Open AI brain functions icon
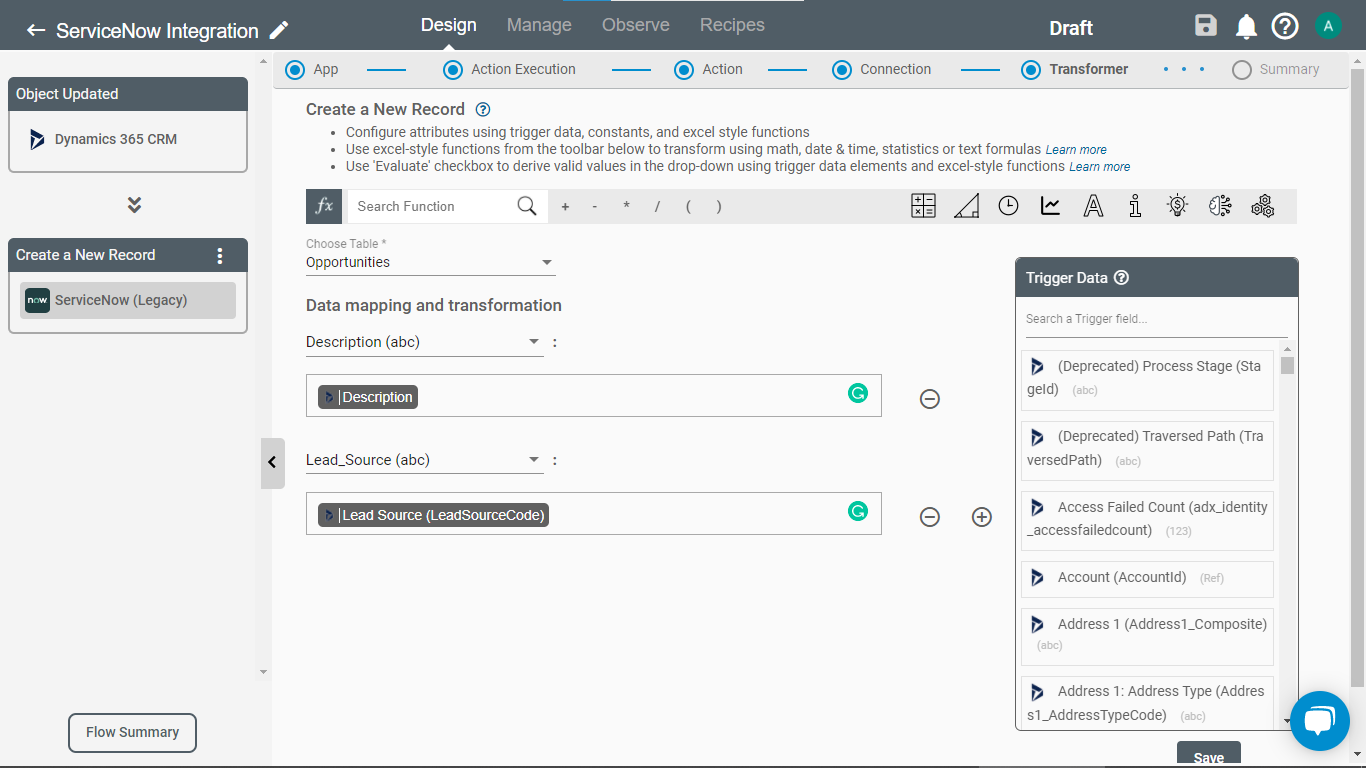The image size is (1366, 768). pyautogui.click(x=1220, y=206)
